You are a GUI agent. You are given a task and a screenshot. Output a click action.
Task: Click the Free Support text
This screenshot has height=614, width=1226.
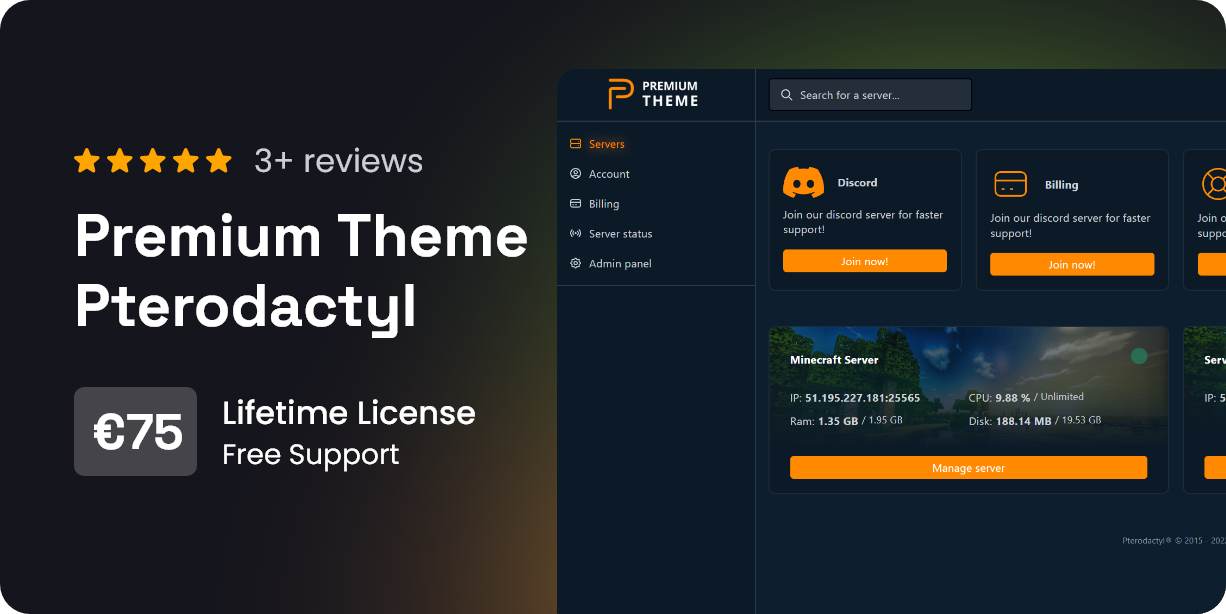[311, 455]
